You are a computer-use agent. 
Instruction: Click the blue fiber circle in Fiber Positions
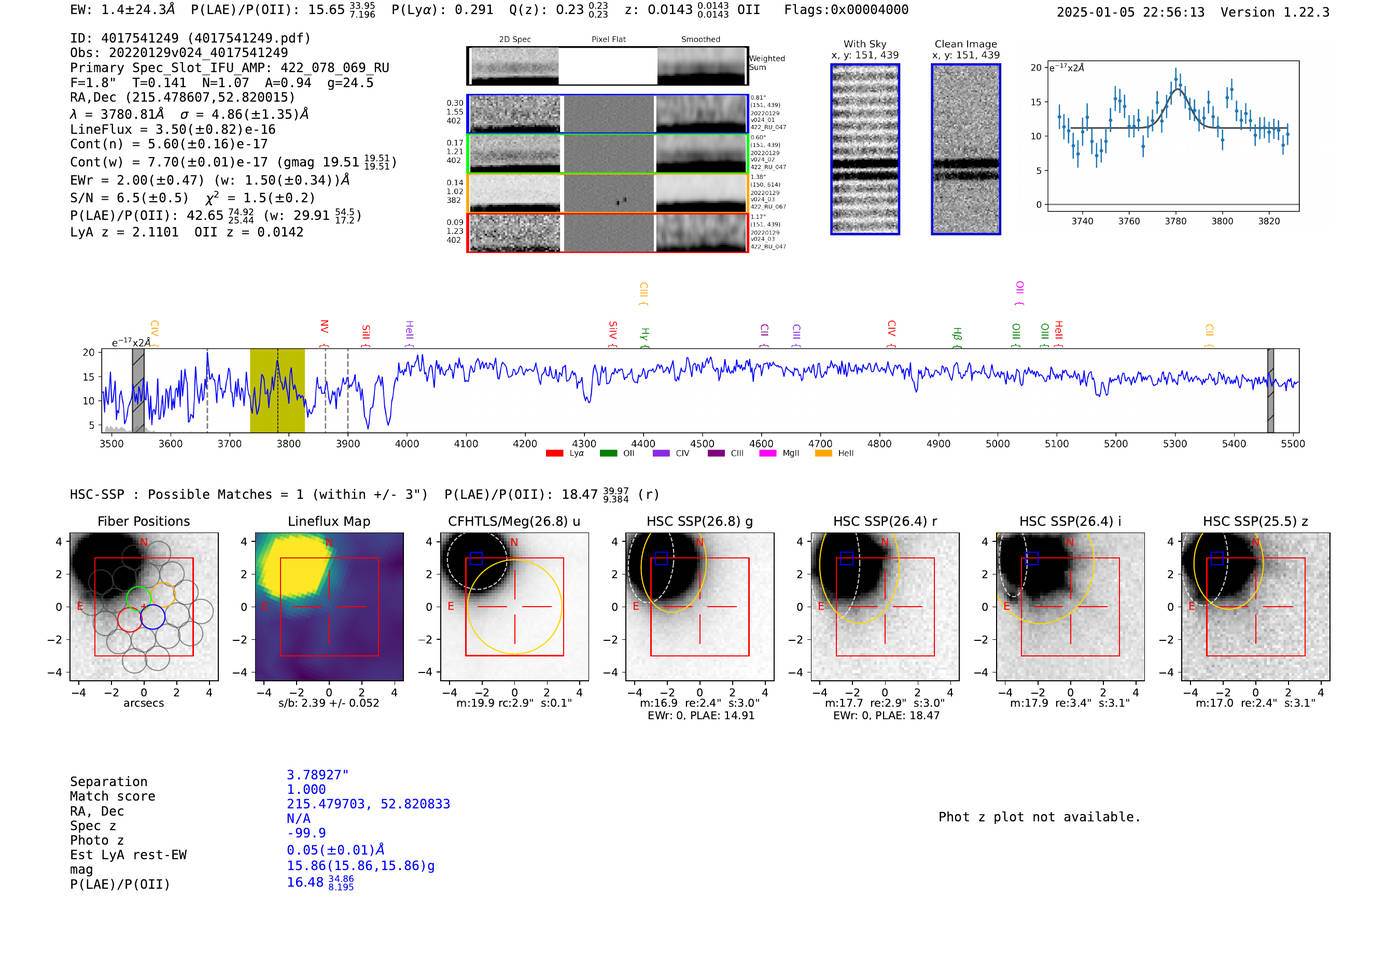(153, 617)
